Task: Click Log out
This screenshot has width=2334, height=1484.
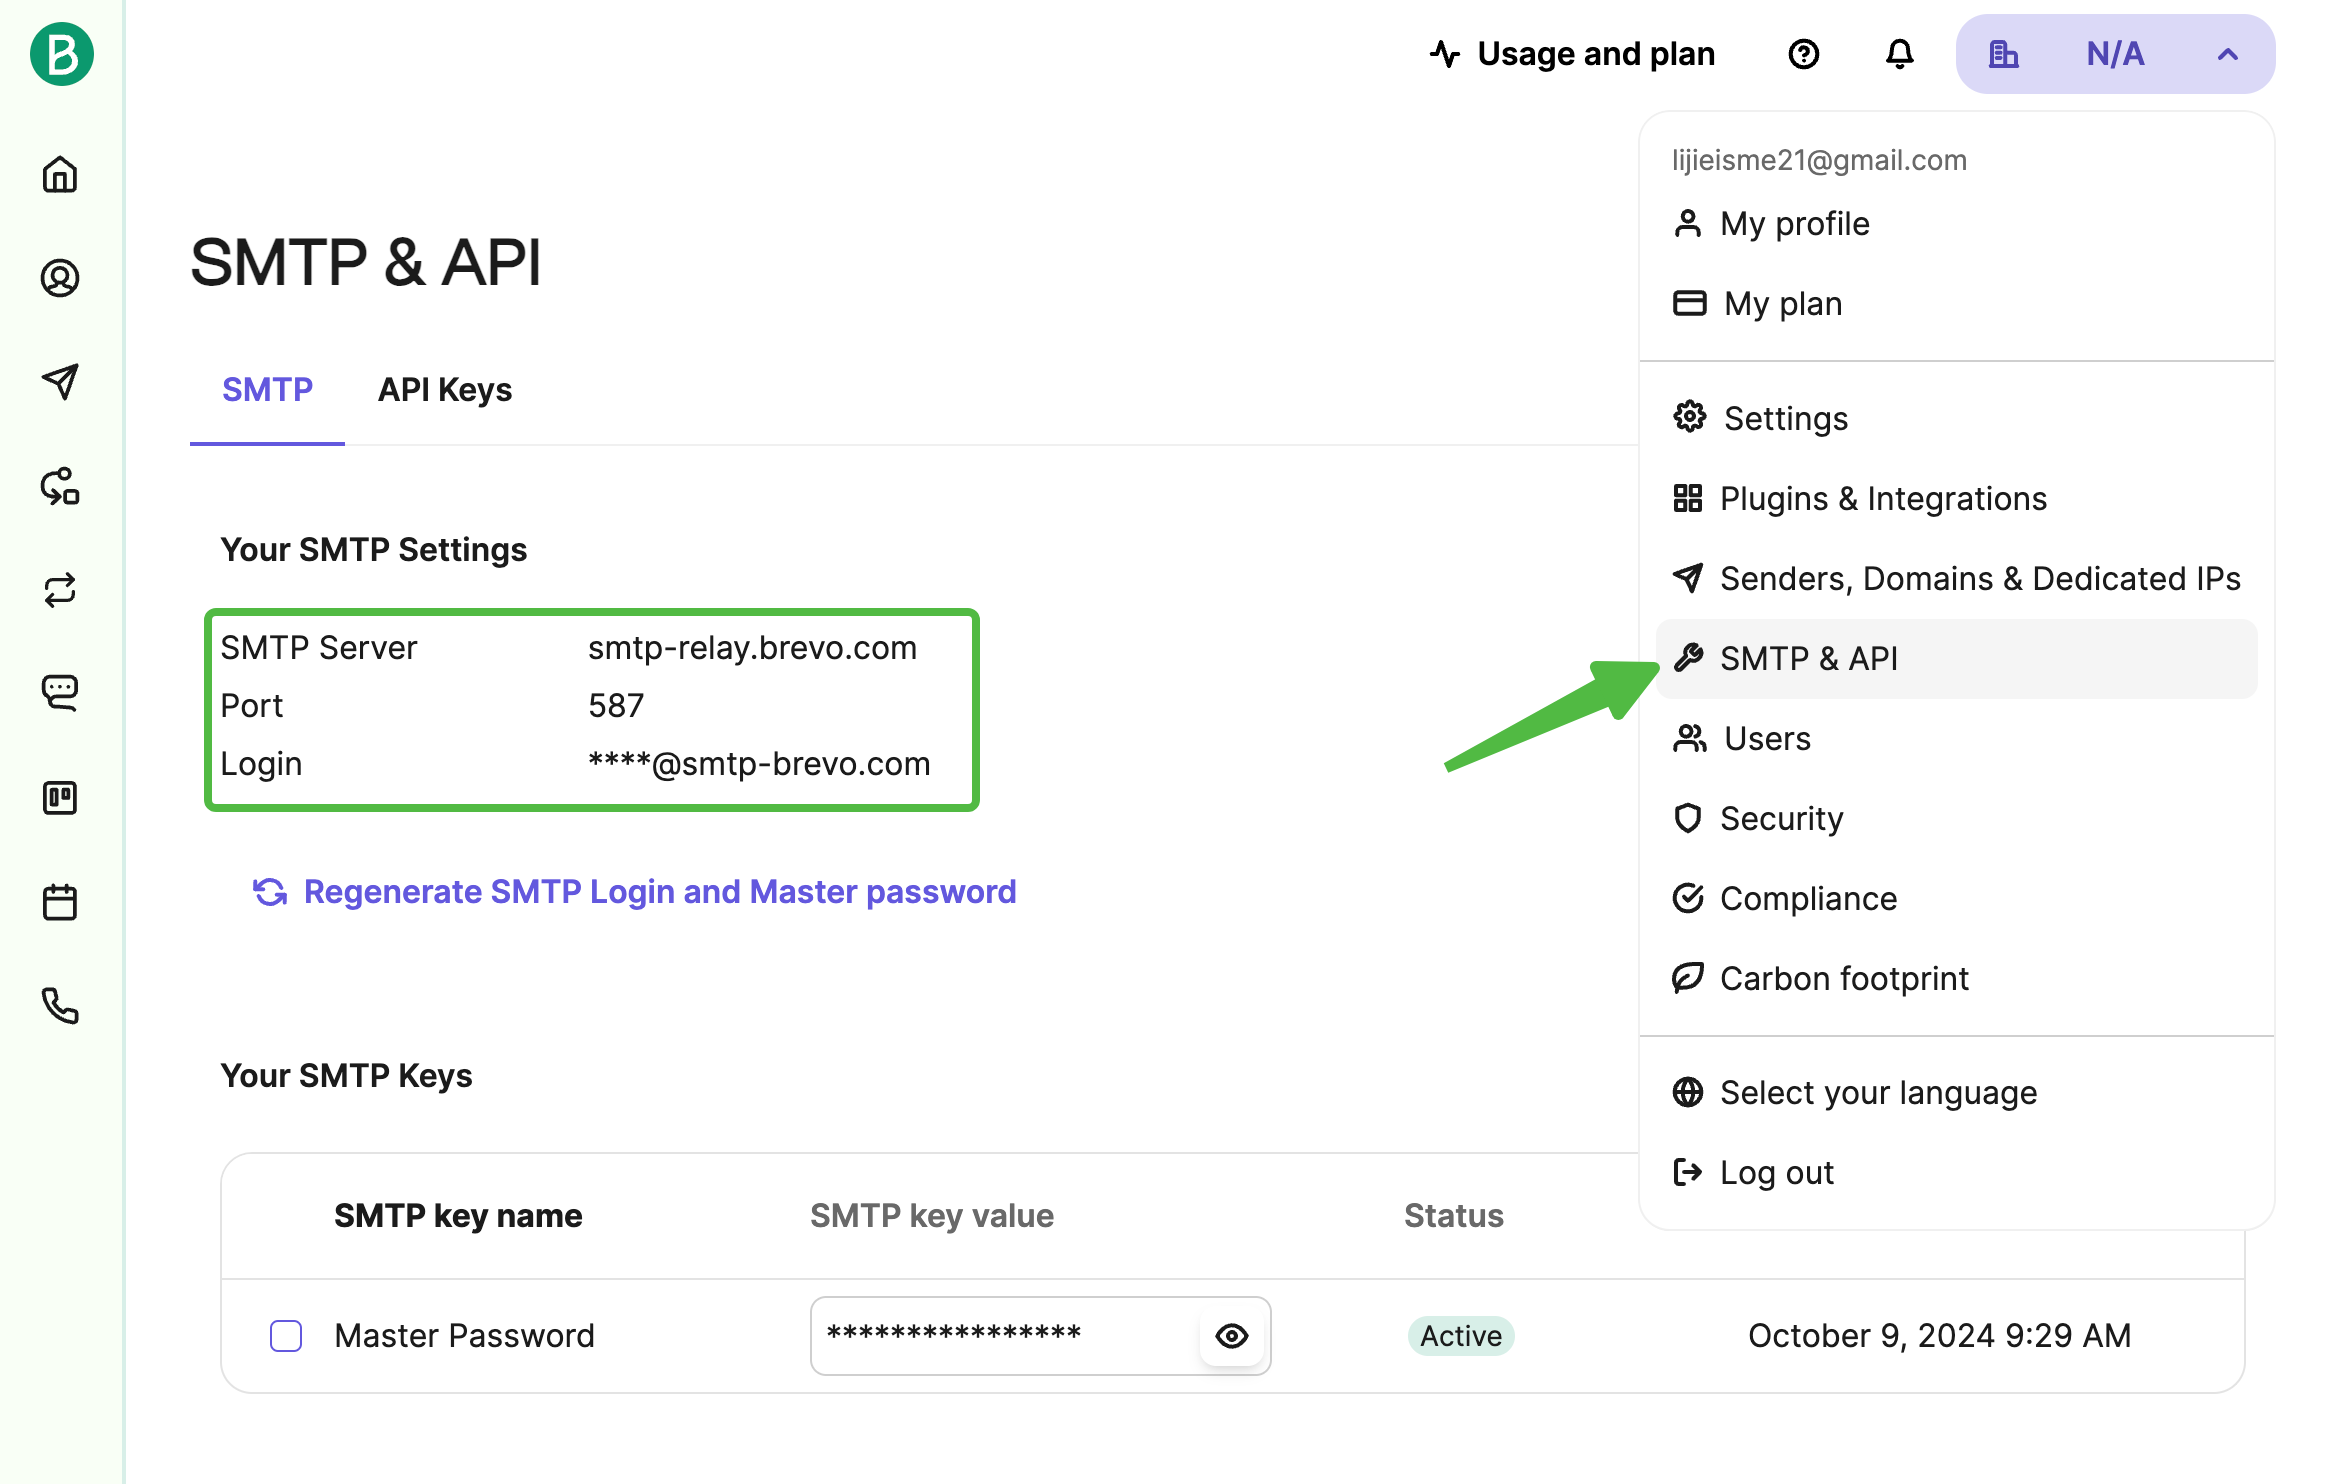Action: pos(1956,1173)
